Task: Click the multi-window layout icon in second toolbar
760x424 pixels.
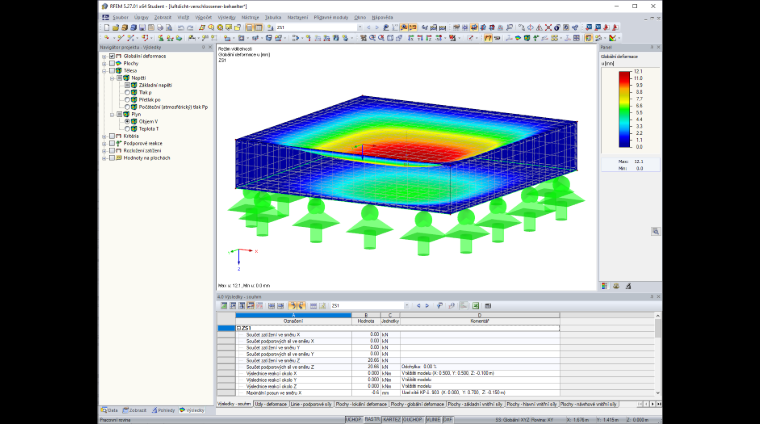Action: [x=576, y=38]
